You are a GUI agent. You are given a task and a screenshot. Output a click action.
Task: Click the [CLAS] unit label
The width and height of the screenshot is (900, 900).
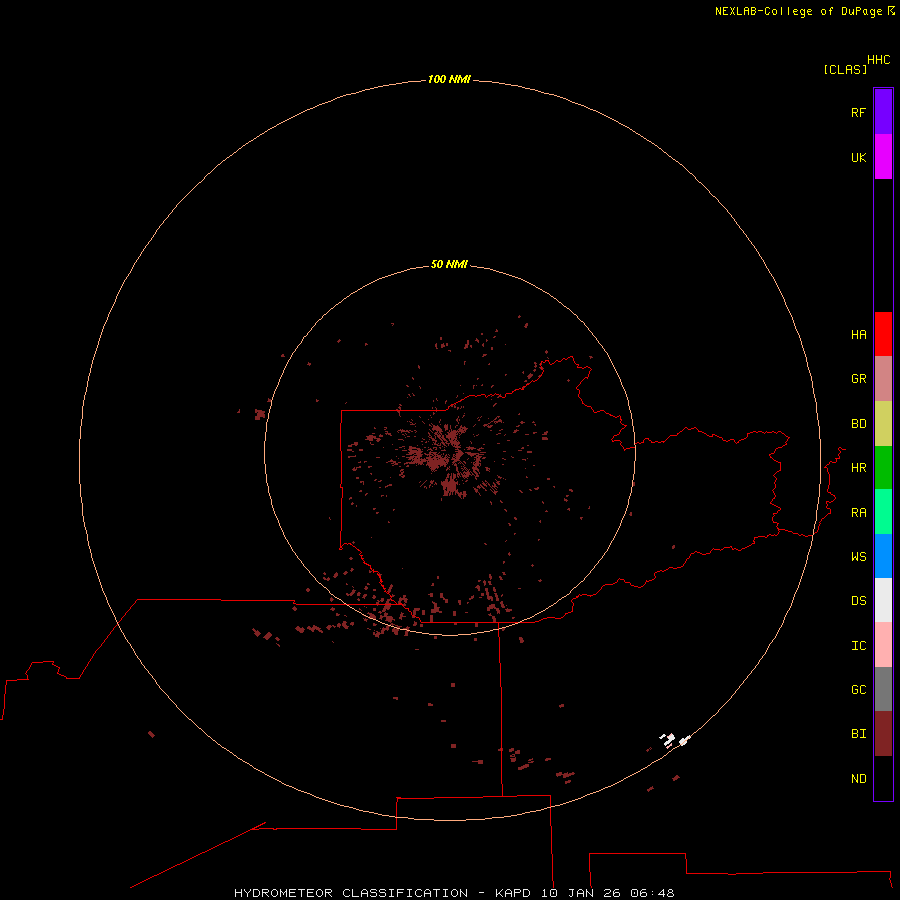pos(845,69)
